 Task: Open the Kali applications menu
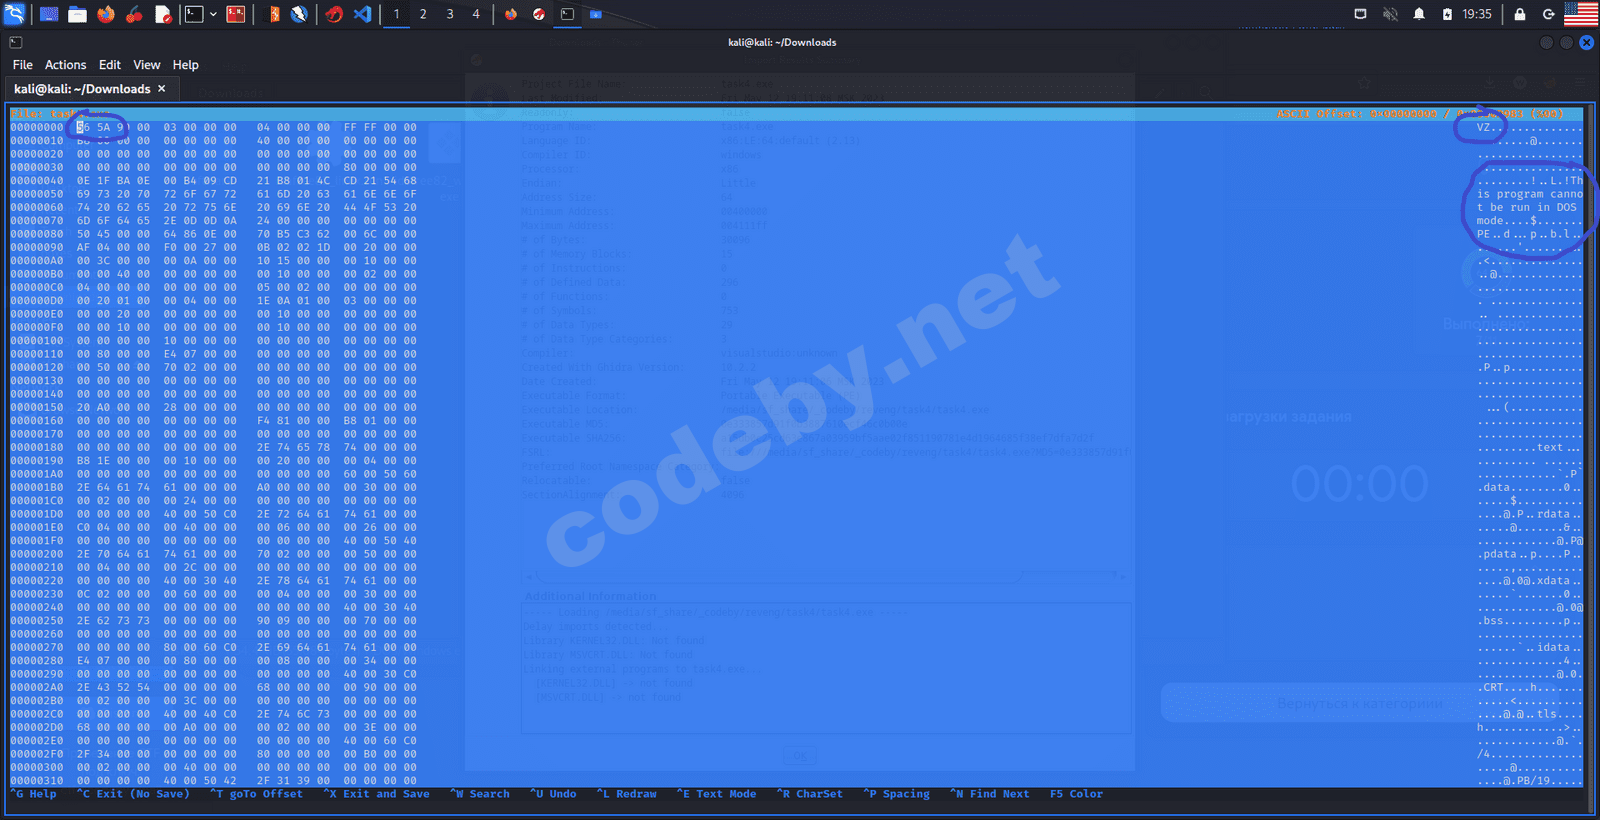click(14, 14)
